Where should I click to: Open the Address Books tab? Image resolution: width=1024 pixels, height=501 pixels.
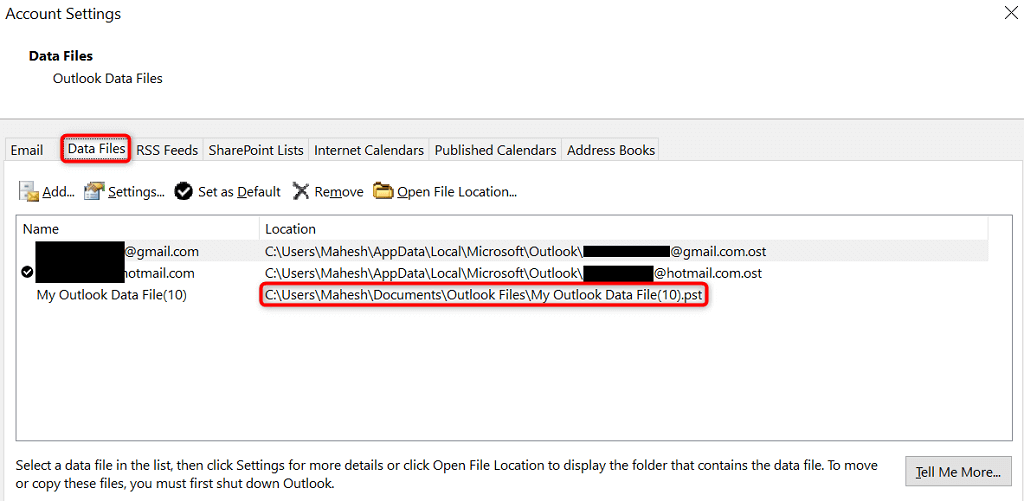tap(611, 150)
